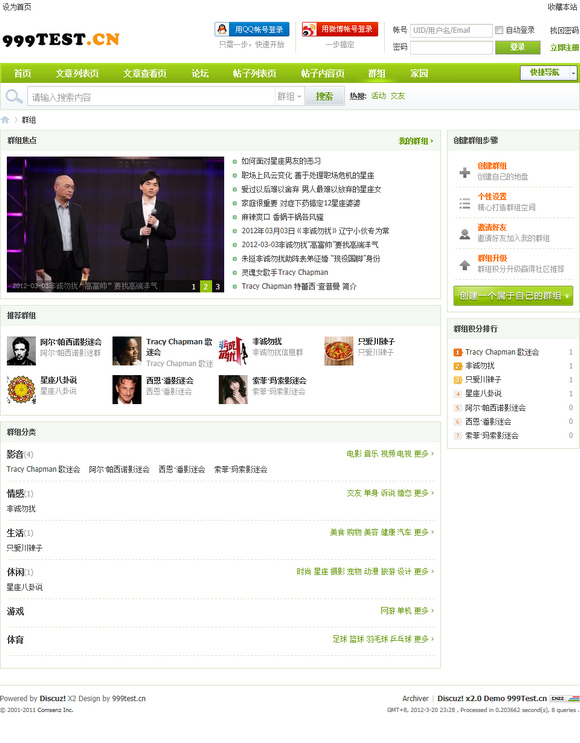Viewport: 580px width, 743px height.
Task: Click the up arrow icon beside 群组升级
Action: (x=465, y=265)
